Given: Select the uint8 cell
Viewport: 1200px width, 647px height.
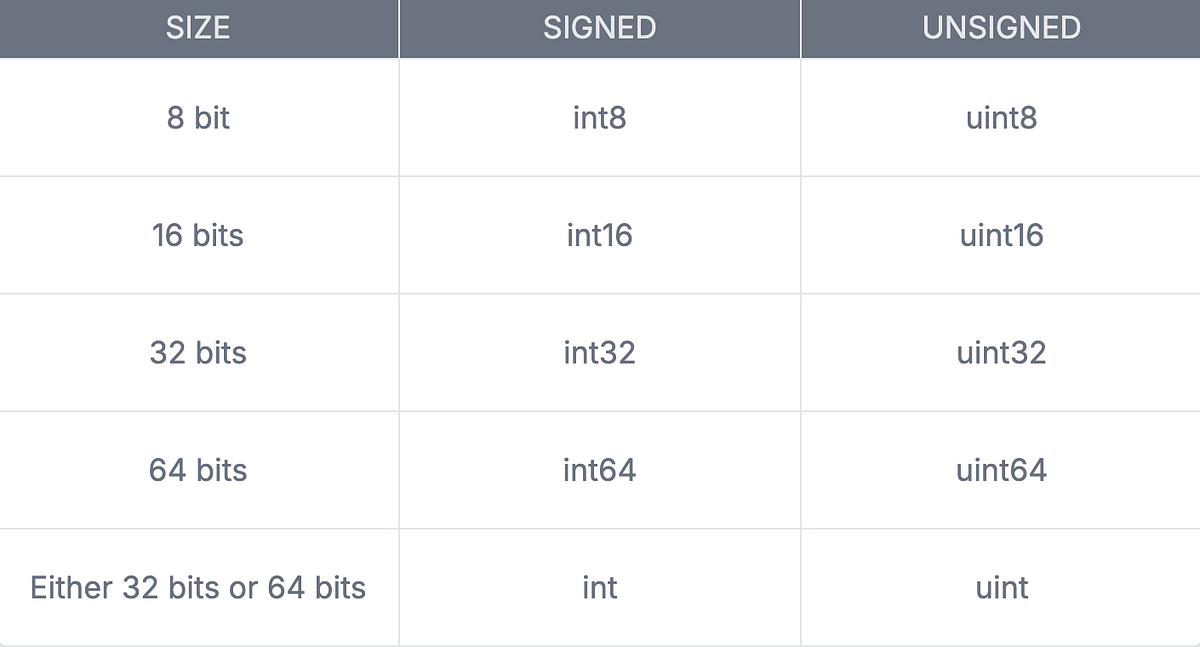Looking at the screenshot, I should tap(1001, 118).
